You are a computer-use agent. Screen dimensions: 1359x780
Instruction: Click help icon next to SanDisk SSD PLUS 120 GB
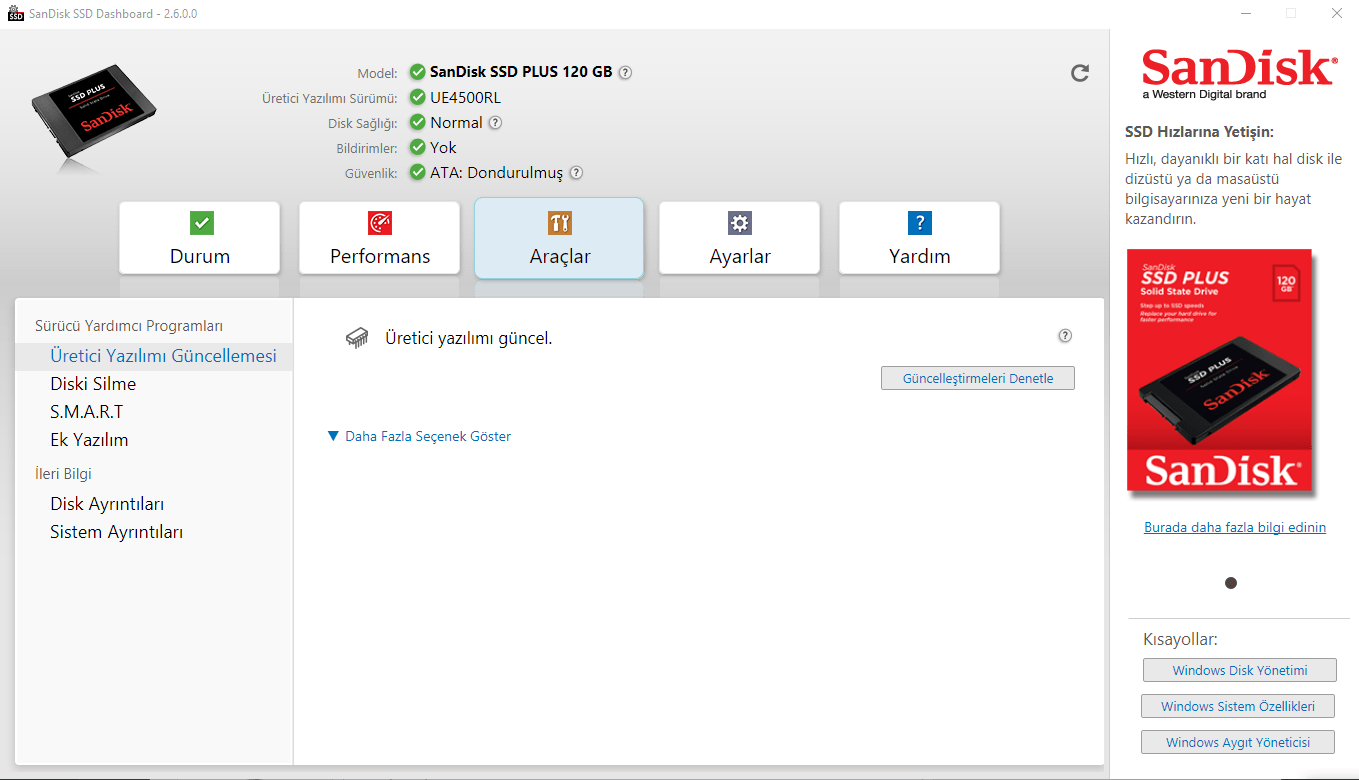tap(625, 72)
